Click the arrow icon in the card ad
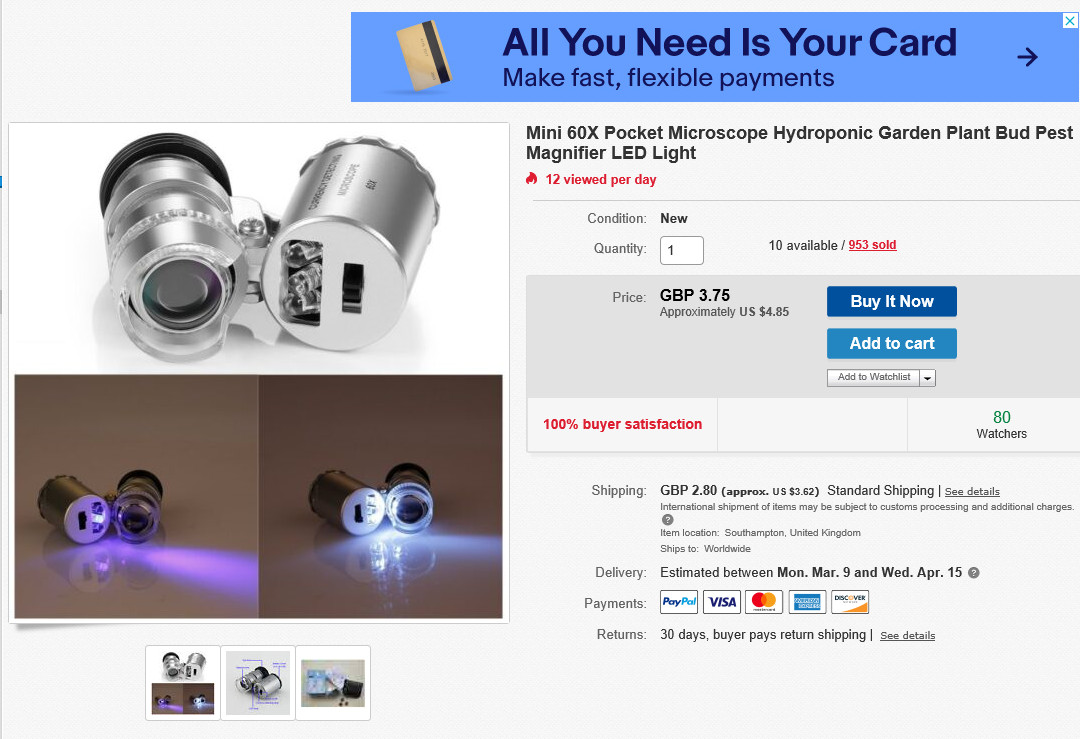 coord(1027,56)
